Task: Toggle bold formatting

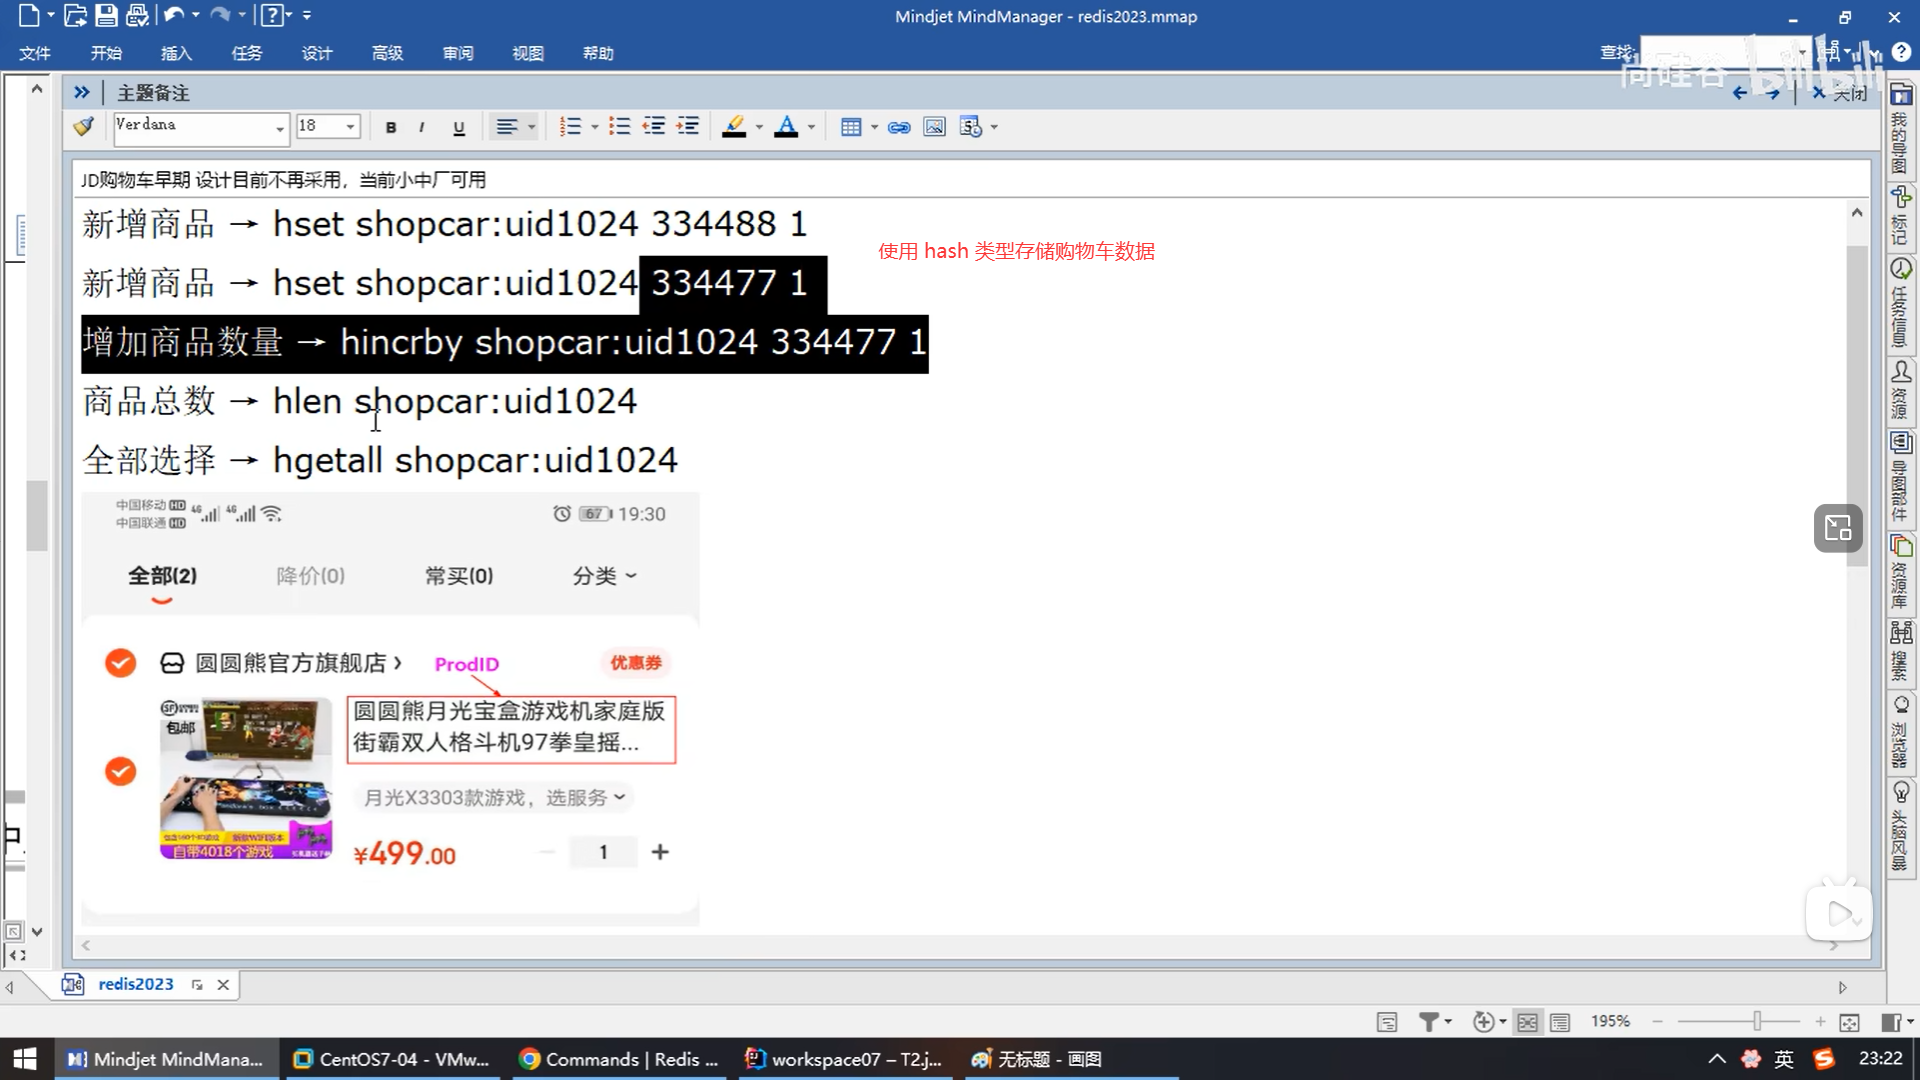Action: click(391, 127)
